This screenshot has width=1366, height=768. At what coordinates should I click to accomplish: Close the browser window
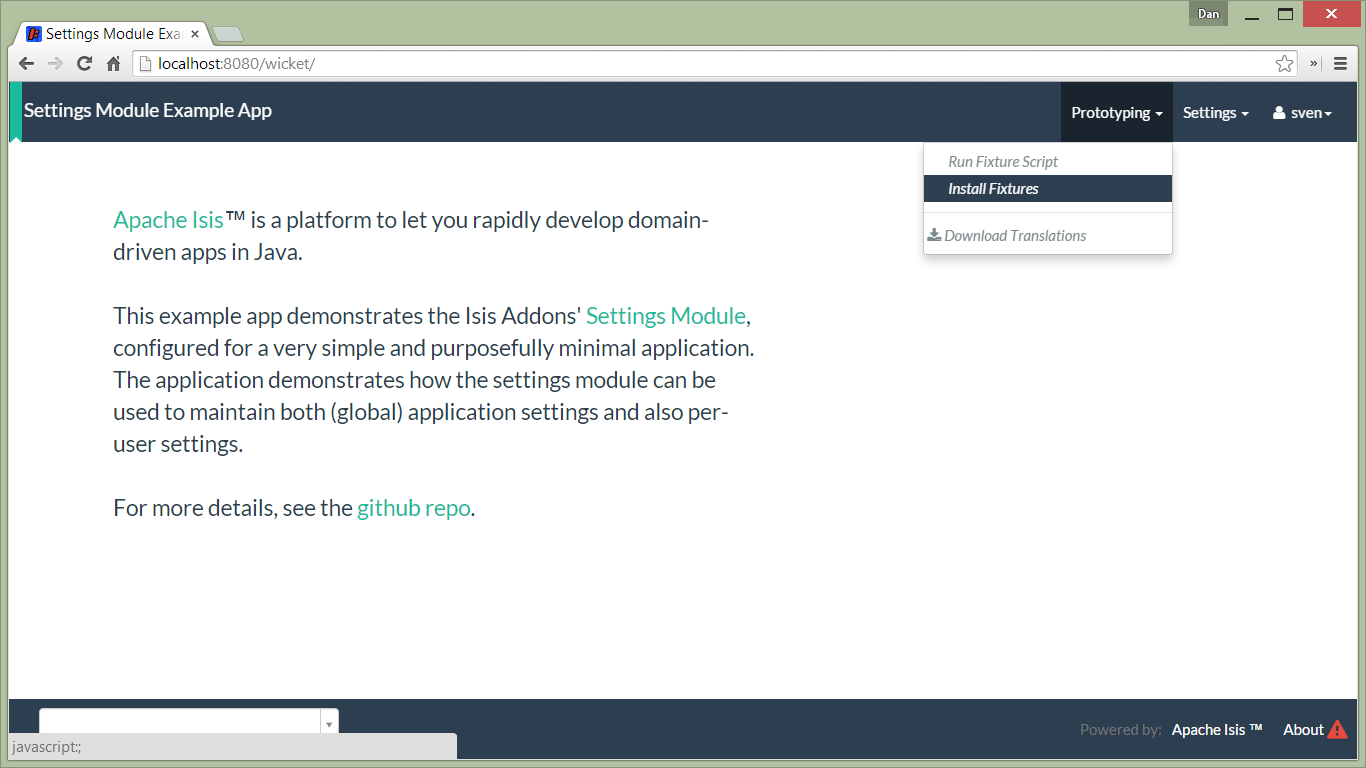pos(1330,15)
